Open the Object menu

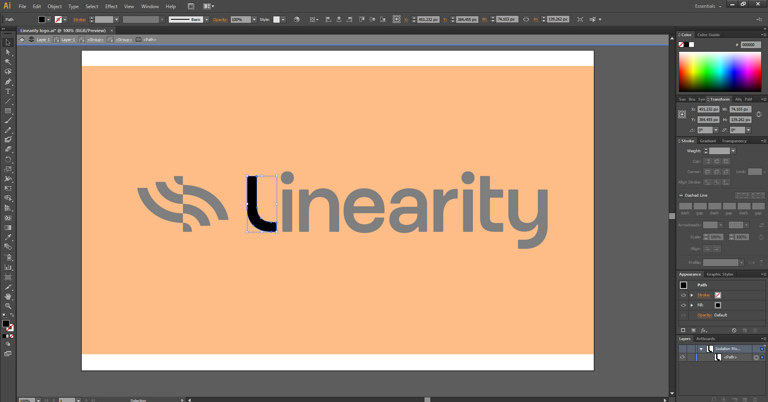point(54,6)
